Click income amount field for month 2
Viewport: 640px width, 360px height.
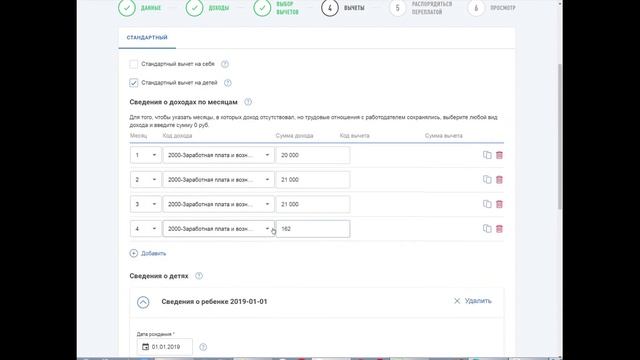pyautogui.click(x=313, y=180)
